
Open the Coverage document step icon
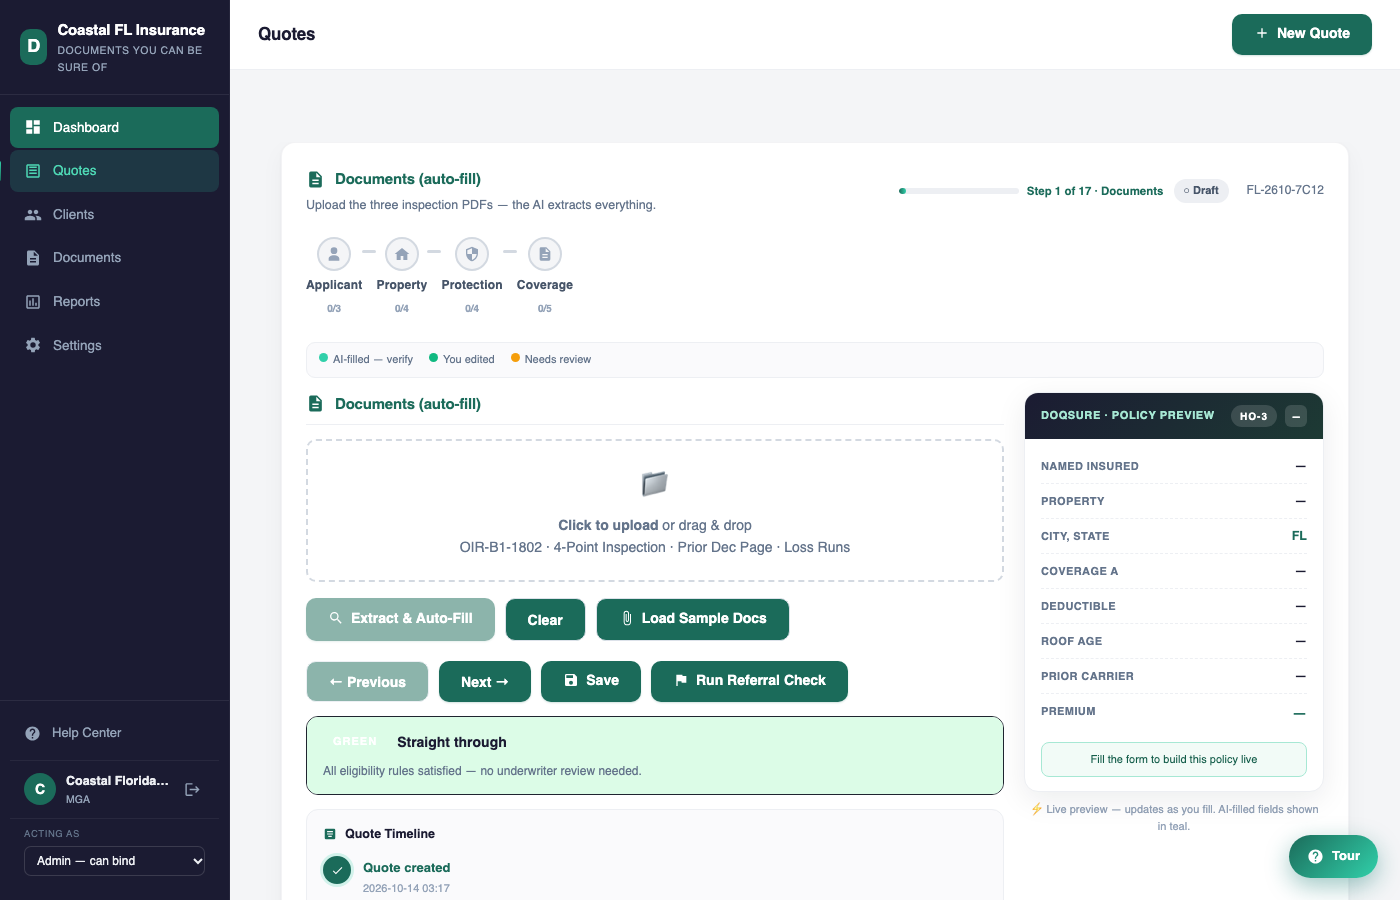click(545, 254)
